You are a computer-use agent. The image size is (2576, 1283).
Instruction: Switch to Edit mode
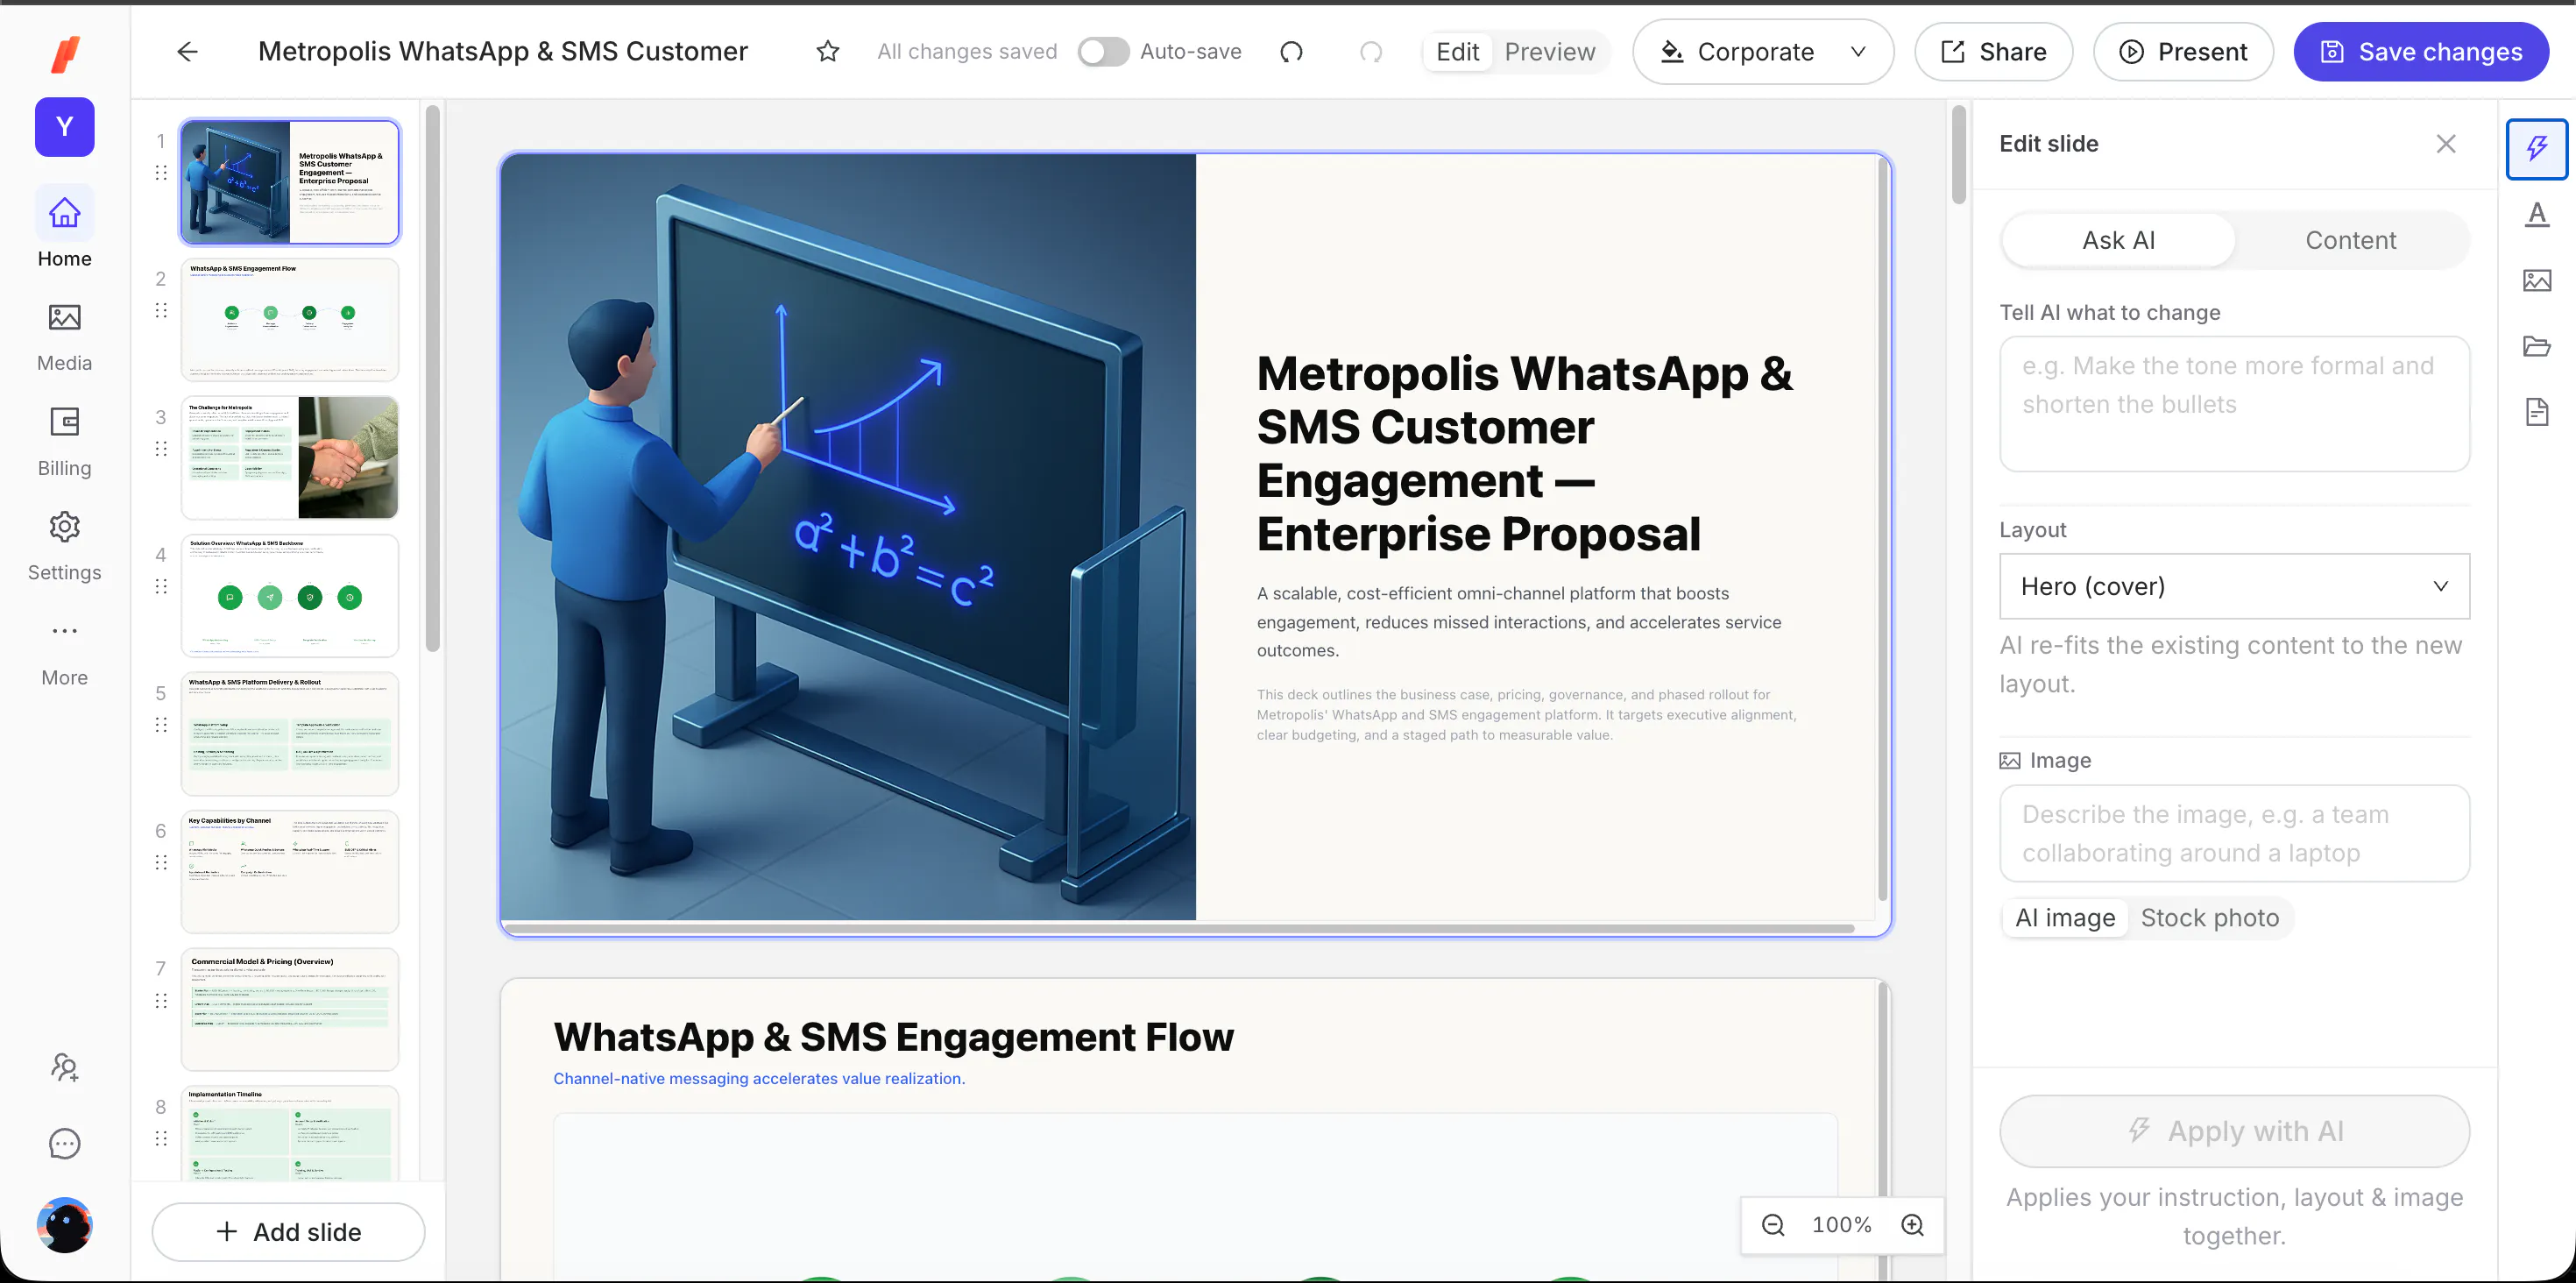(x=1457, y=51)
